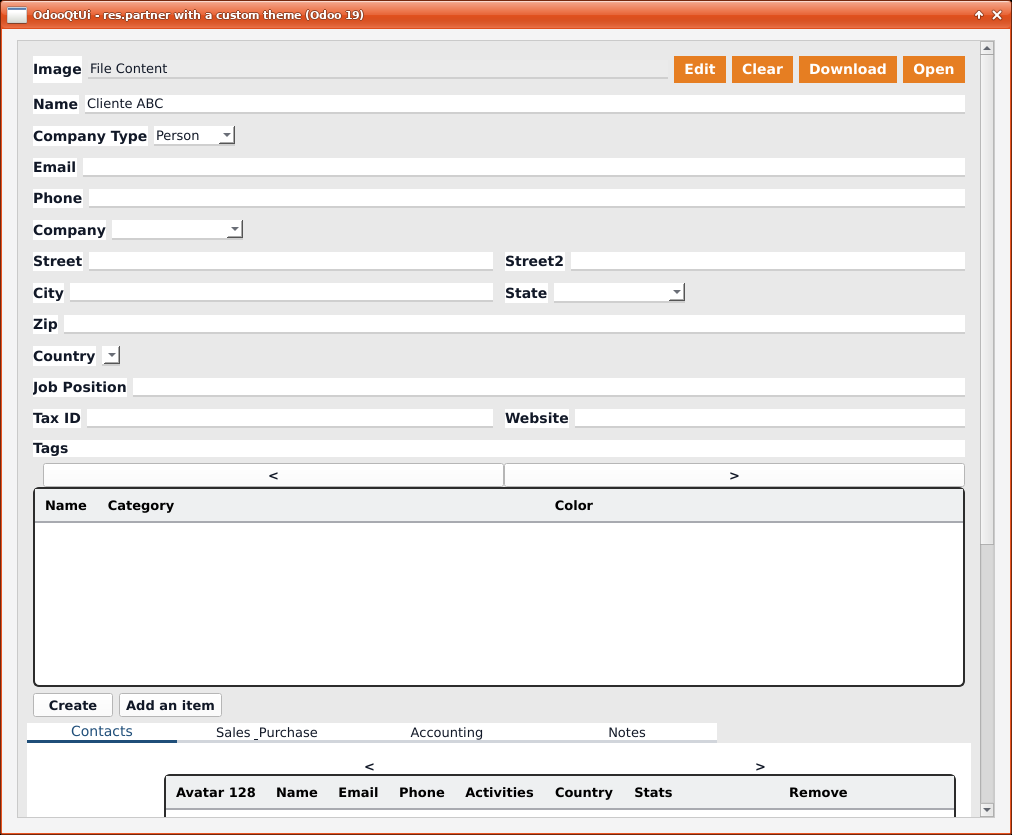Click previous page arrow in Contacts list
The height and width of the screenshot is (835, 1012).
coord(369,767)
